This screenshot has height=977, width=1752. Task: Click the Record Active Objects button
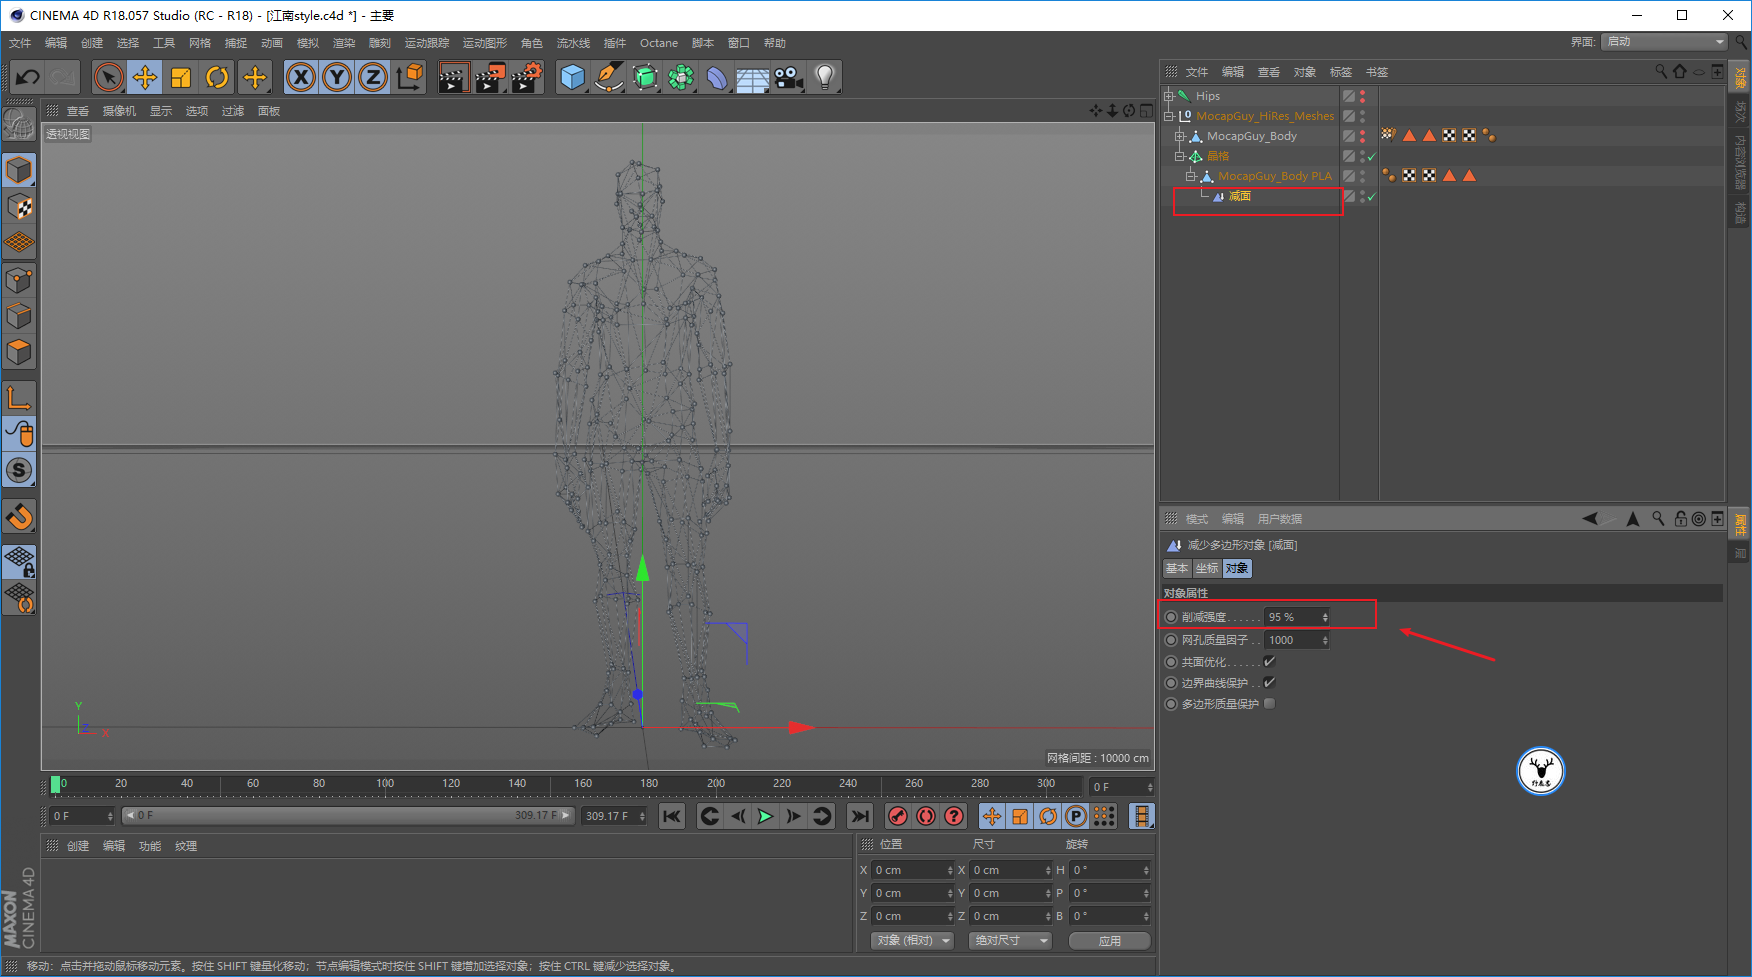(x=898, y=816)
